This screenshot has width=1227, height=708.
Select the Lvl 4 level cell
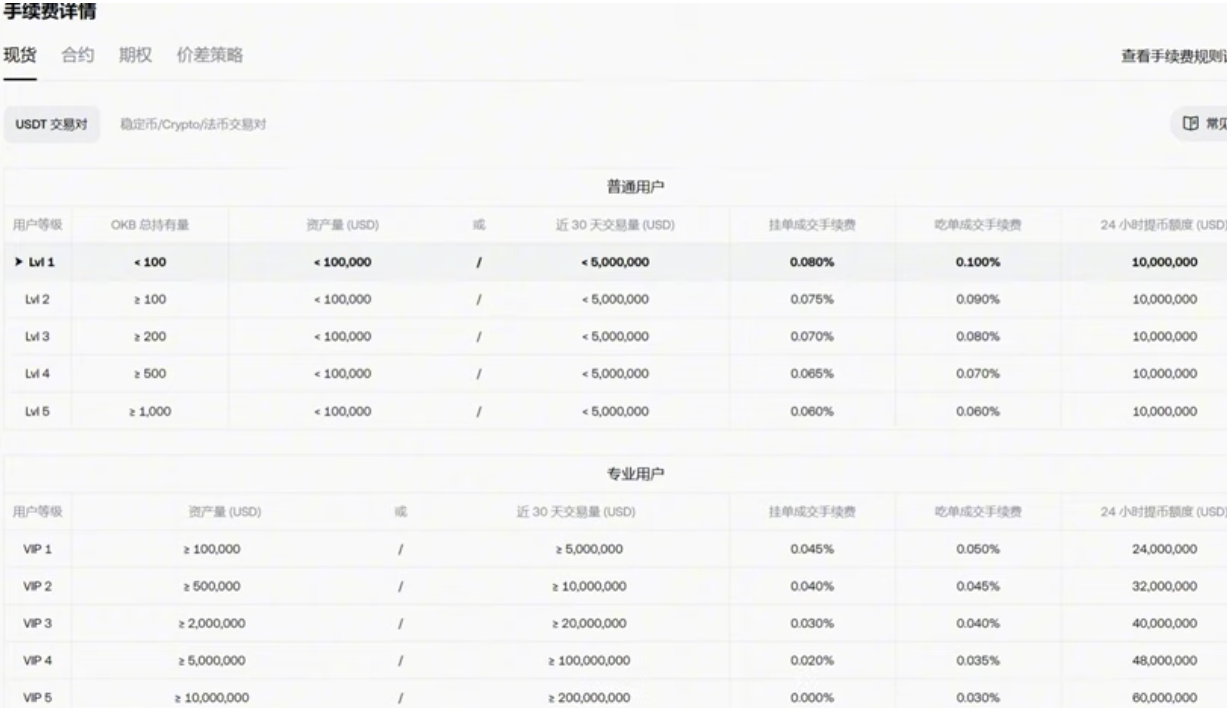tap(36, 375)
